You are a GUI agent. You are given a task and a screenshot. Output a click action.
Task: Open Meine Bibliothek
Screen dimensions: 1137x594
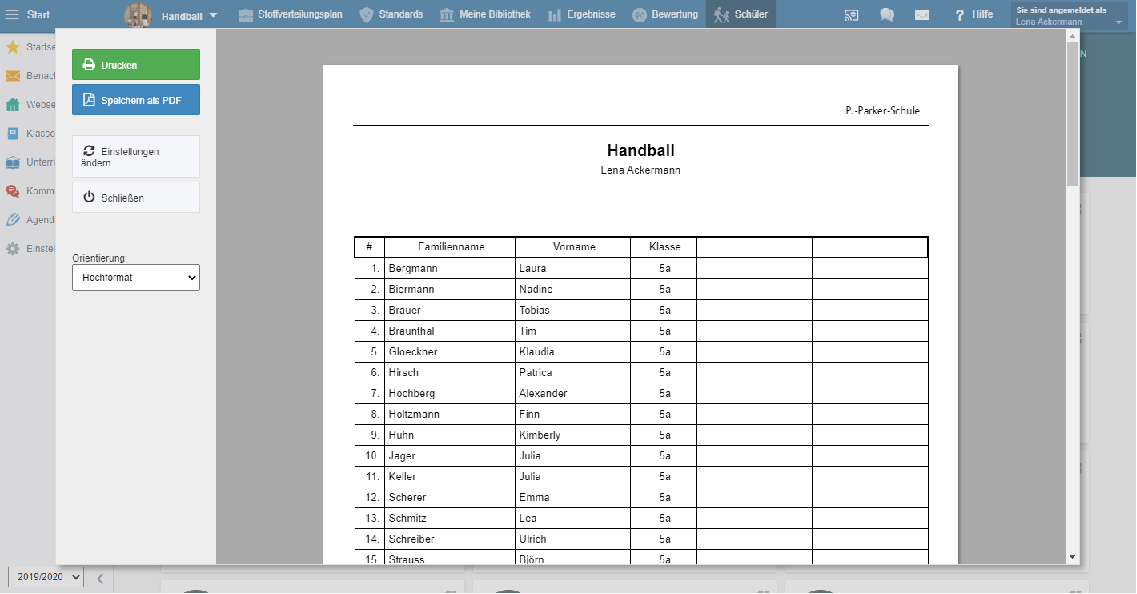(x=485, y=15)
